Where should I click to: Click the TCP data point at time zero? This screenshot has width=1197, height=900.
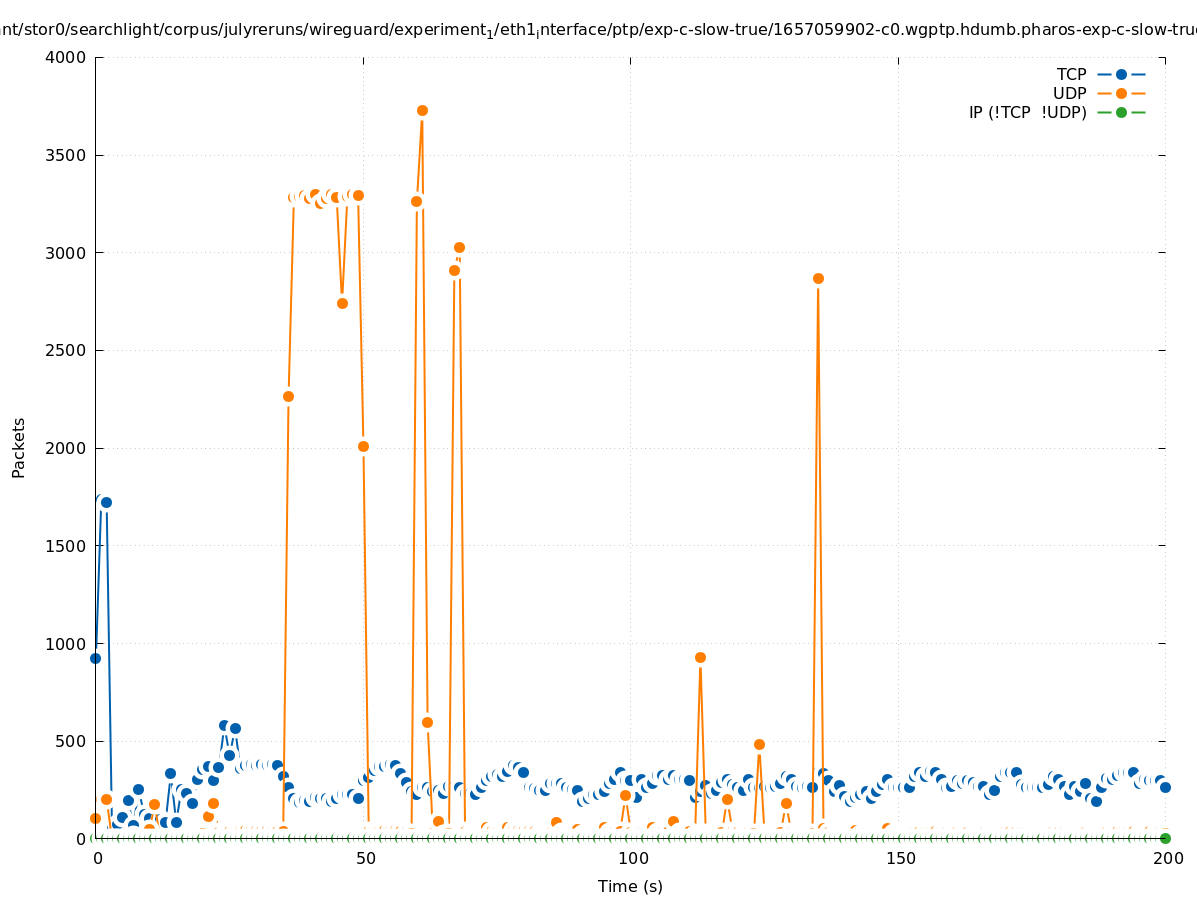click(x=95, y=658)
